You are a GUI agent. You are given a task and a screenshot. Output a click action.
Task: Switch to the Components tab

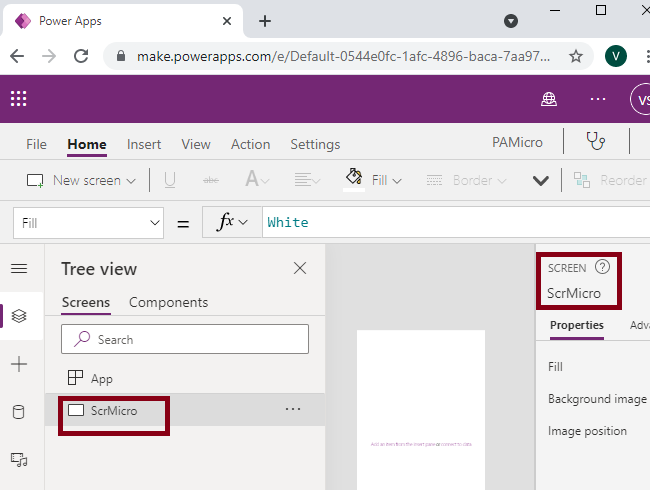point(168,302)
